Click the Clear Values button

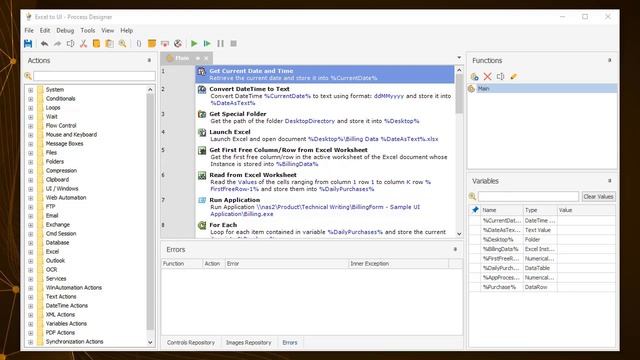pyautogui.click(x=598, y=197)
